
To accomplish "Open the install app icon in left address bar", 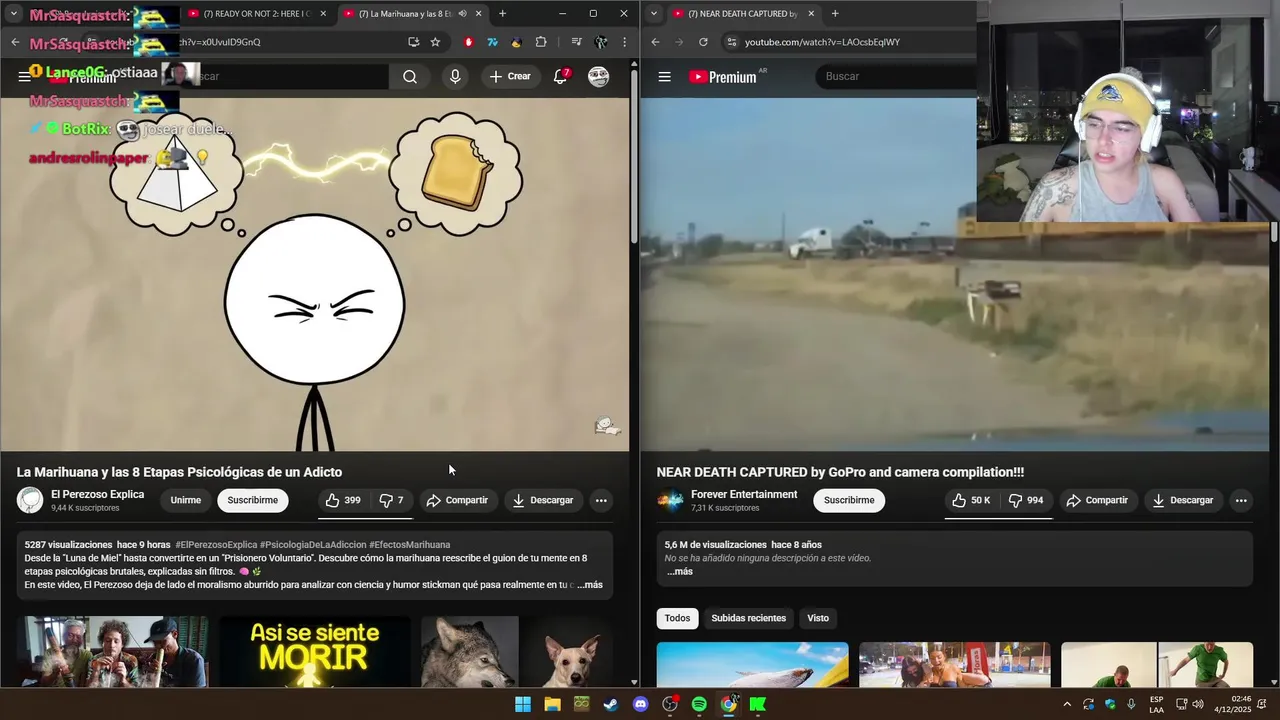I will point(413,42).
